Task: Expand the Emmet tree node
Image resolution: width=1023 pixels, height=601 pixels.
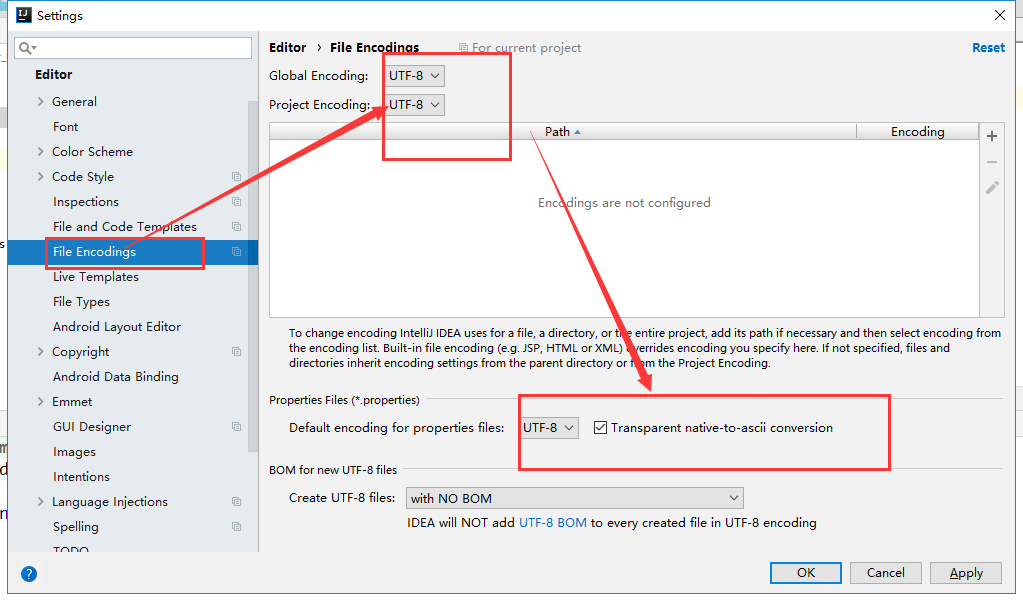Action: tap(40, 401)
